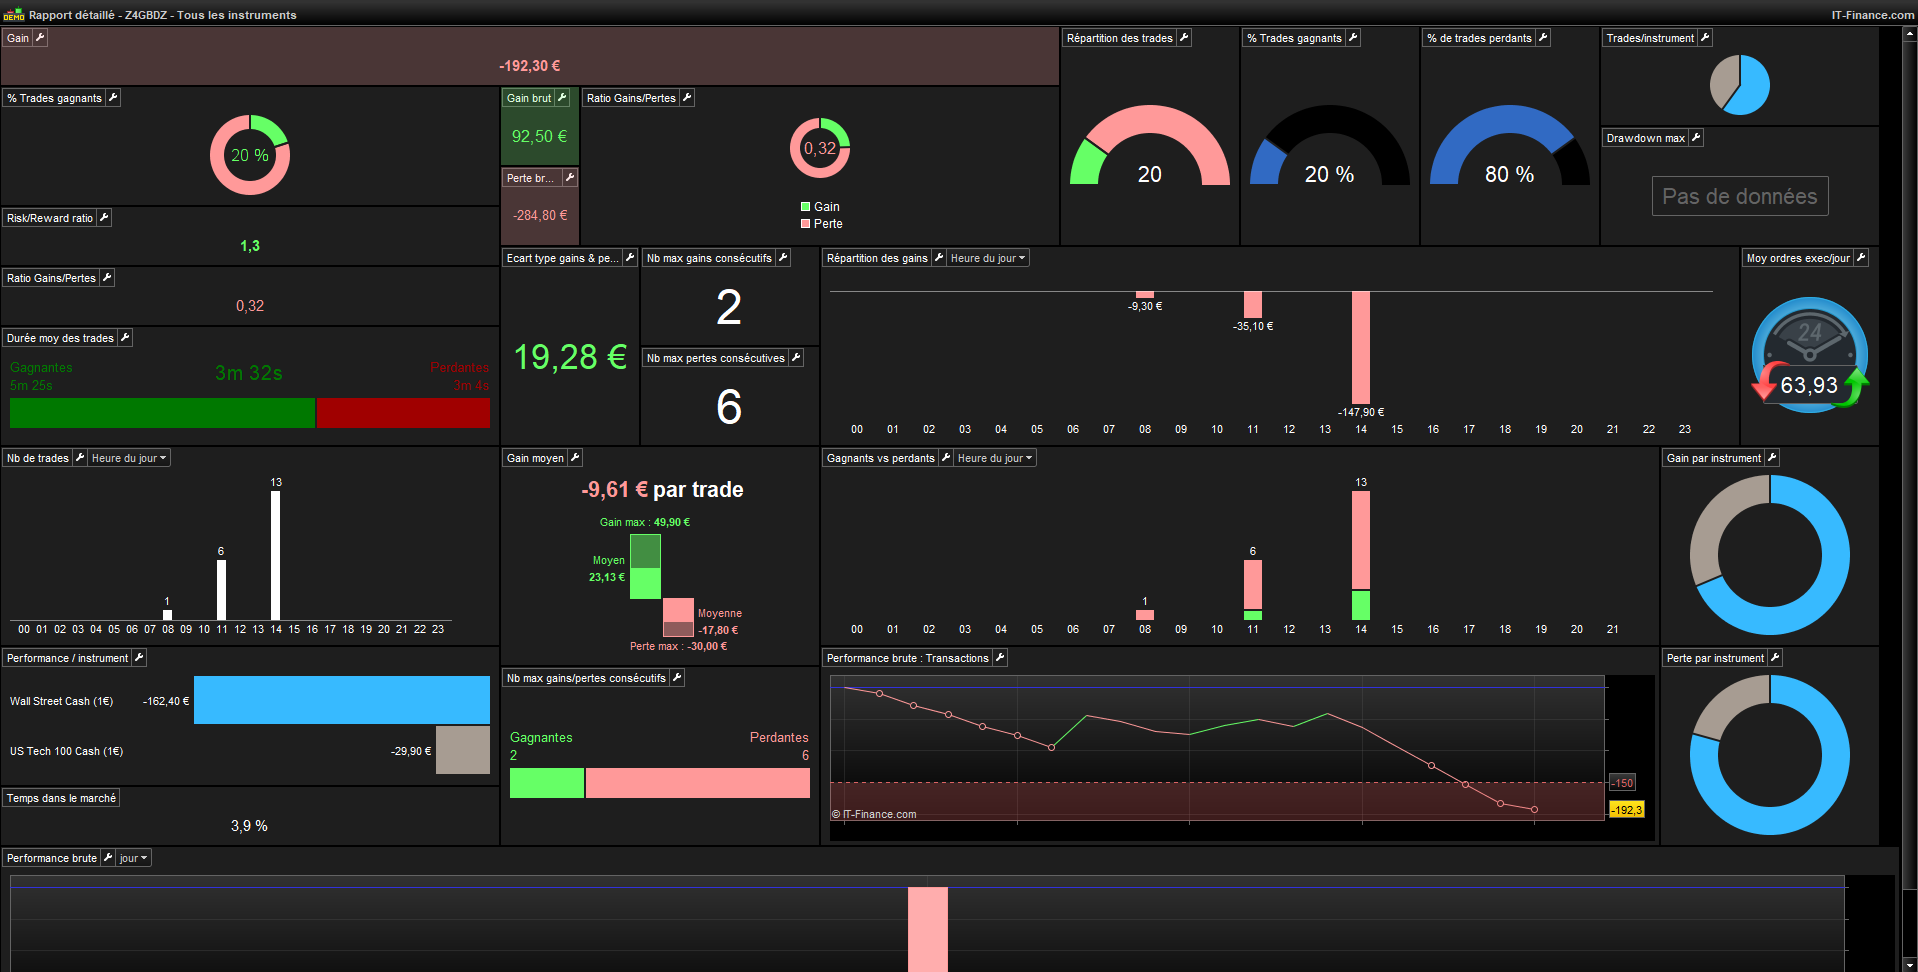The width and height of the screenshot is (1918, 972).
Task: Open wrench settings for Trades/instrument
Action: click(1705, 37)
